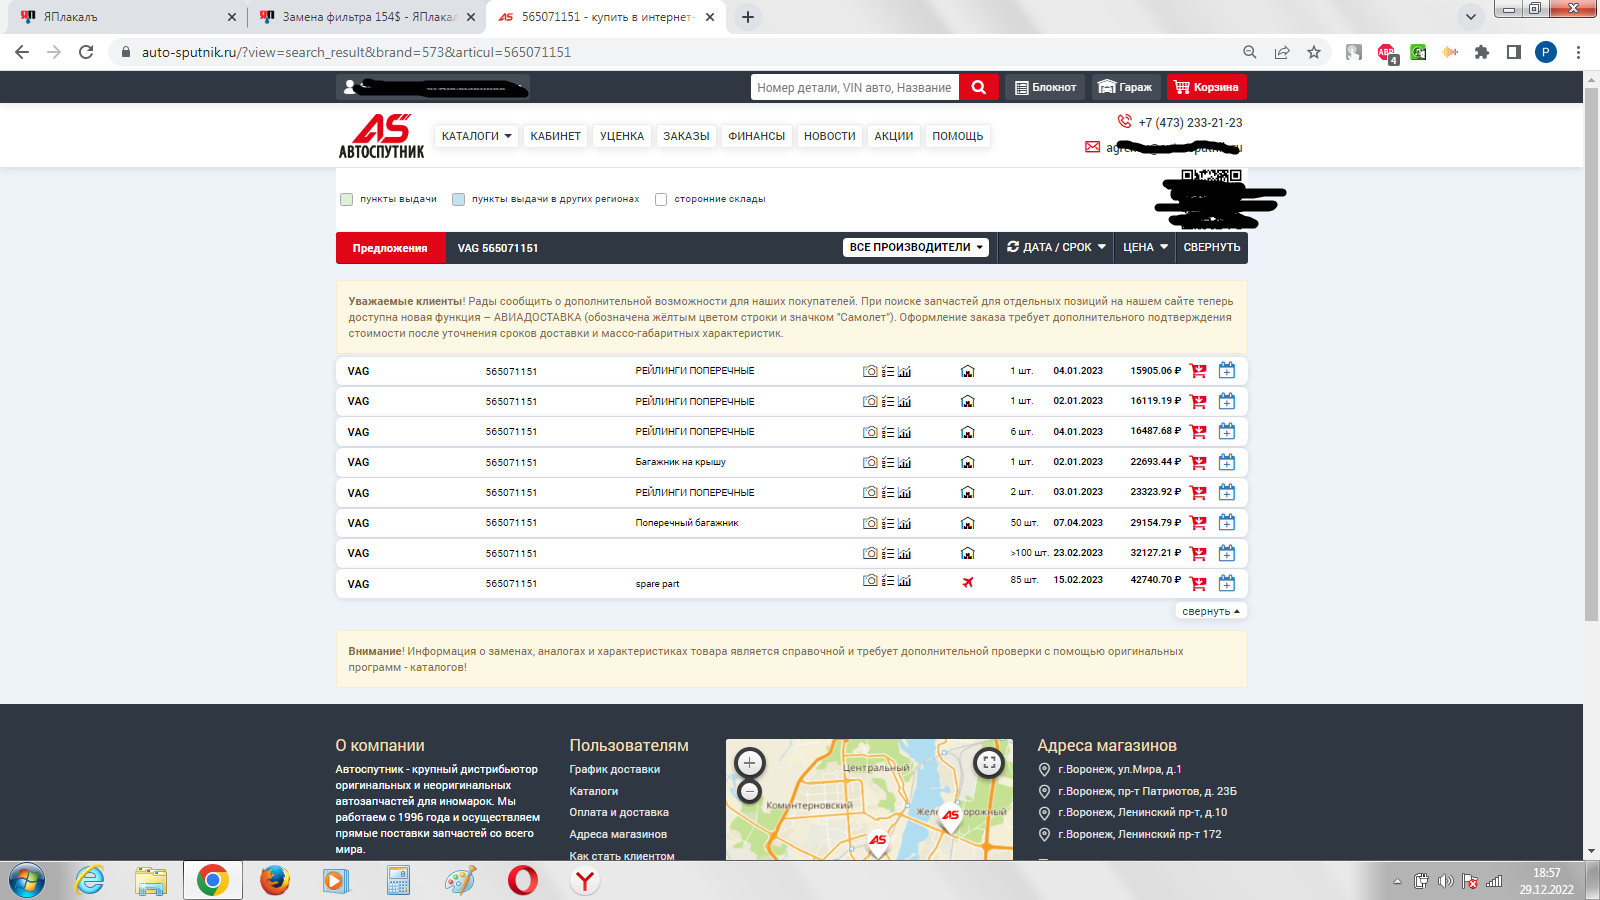This screenshot has height=900, width=1600.
Task: Open the ВСЕ ПРОИЗВОДИТЕЛИ dropdown
Action: 917,247
